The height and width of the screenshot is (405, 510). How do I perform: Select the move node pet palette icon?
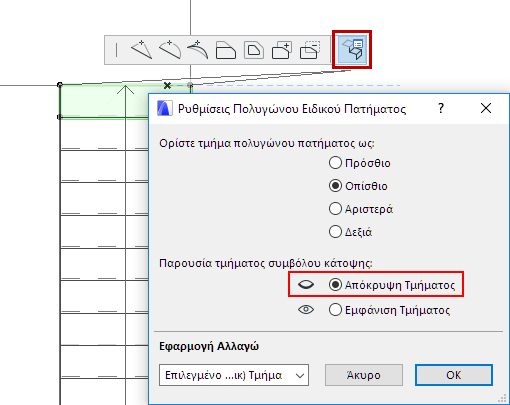(x=117, y=50)
